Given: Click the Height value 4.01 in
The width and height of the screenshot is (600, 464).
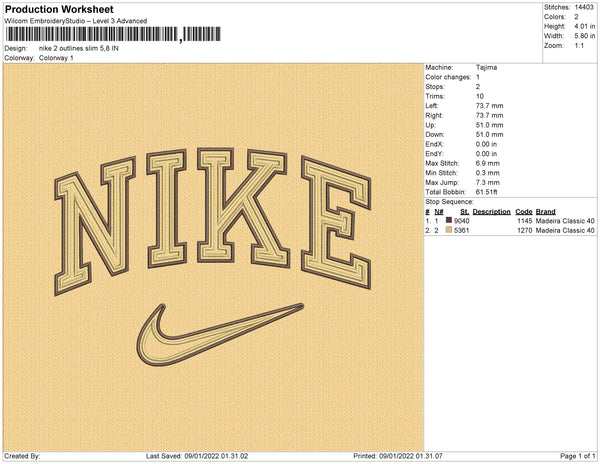Looking at the screenshot, I should 584,26.
